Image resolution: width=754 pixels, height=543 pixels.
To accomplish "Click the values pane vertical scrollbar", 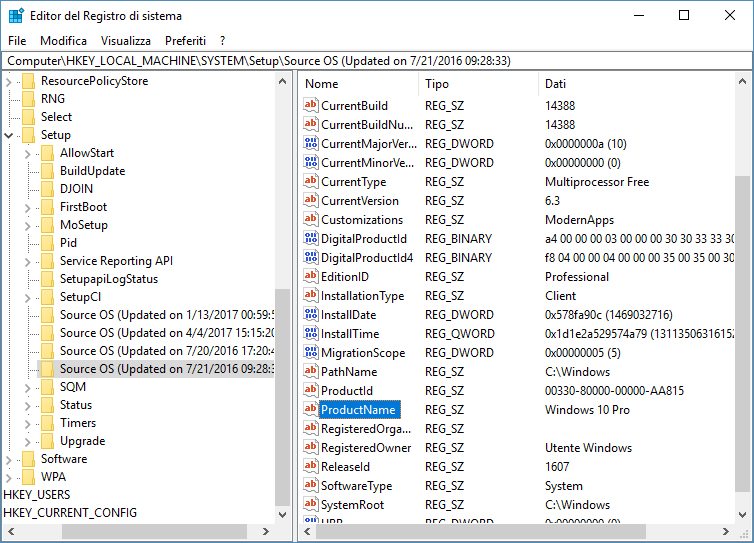I will [742, 300].
